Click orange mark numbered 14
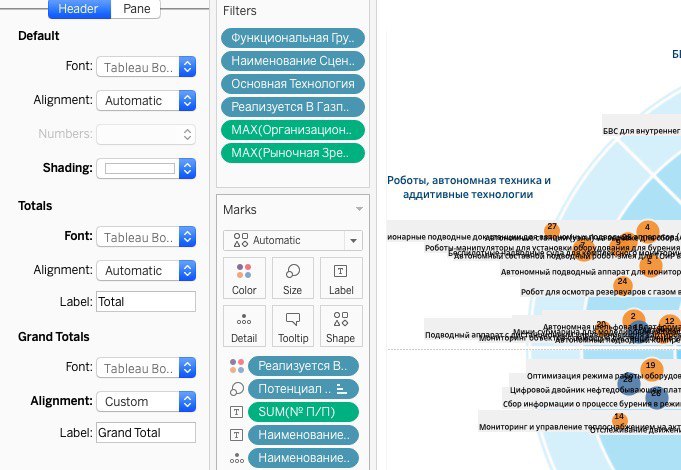This screenshot has height=470, width=681. tap(619, 418)
